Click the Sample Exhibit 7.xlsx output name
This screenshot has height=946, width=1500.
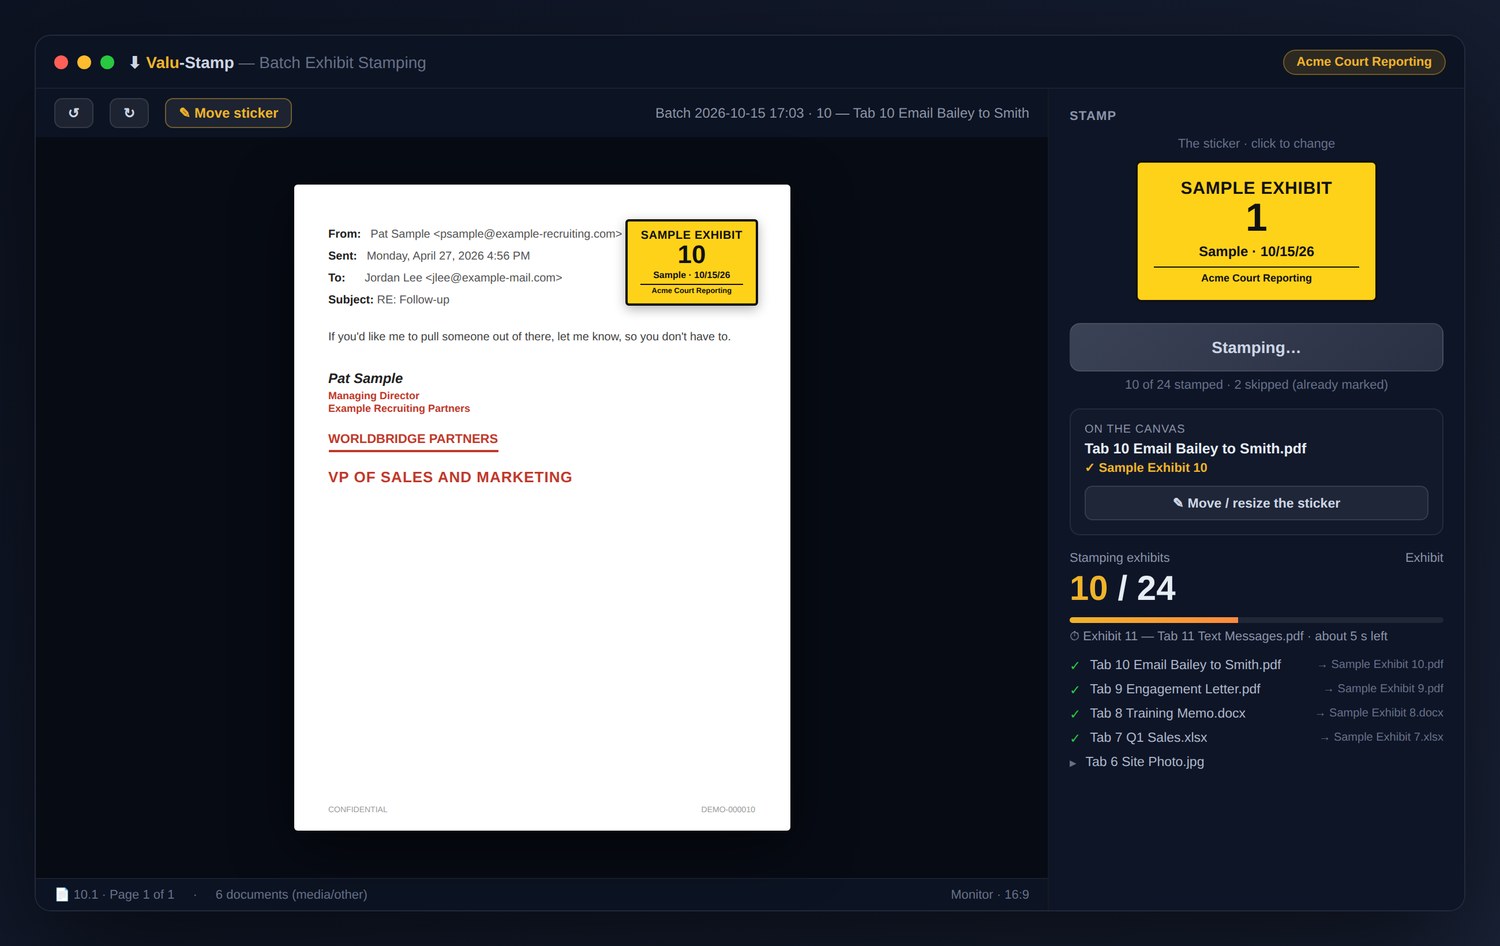pos(1388,737)
